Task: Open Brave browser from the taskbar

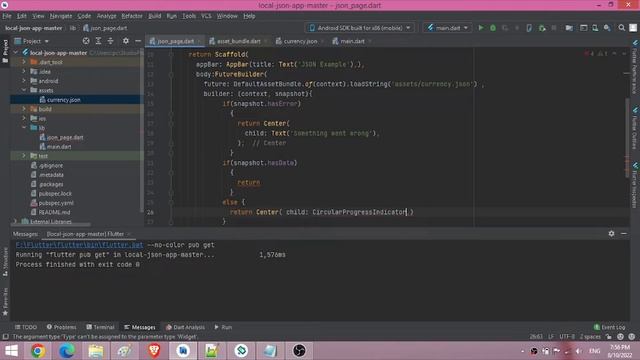Action: coord(154,351)
